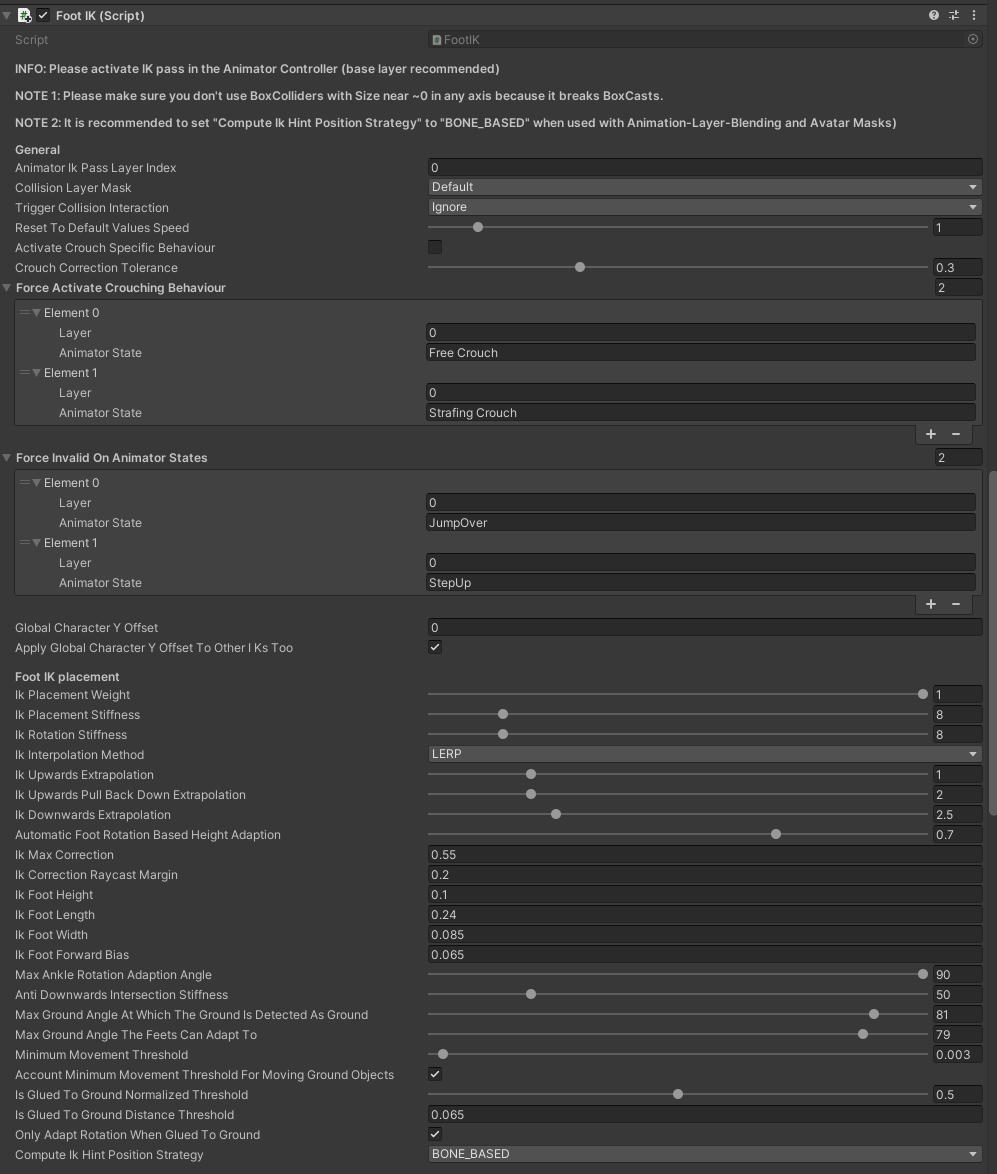Screen dimensions: 997x1174
Task: Add element to Force Invalid On Animator States
Action: tap(931, 604)
